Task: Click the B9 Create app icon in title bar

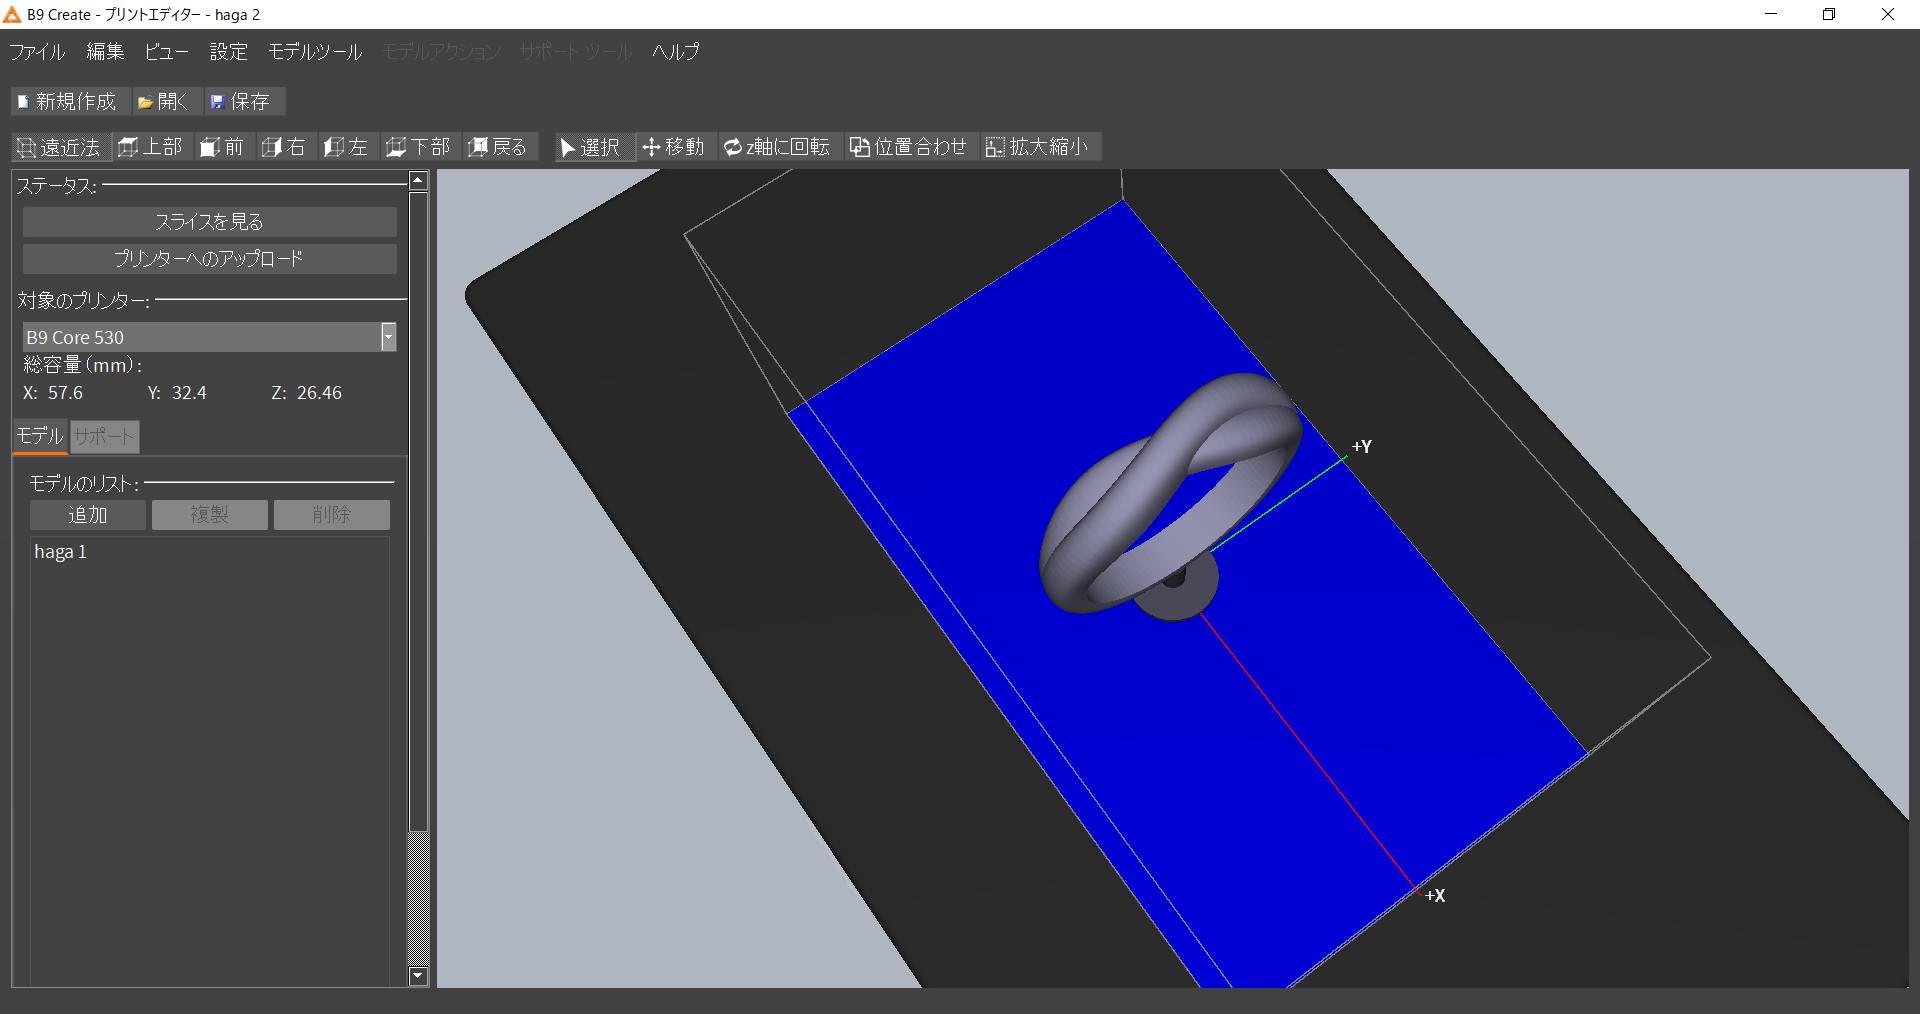Action: tap(12, 14)
